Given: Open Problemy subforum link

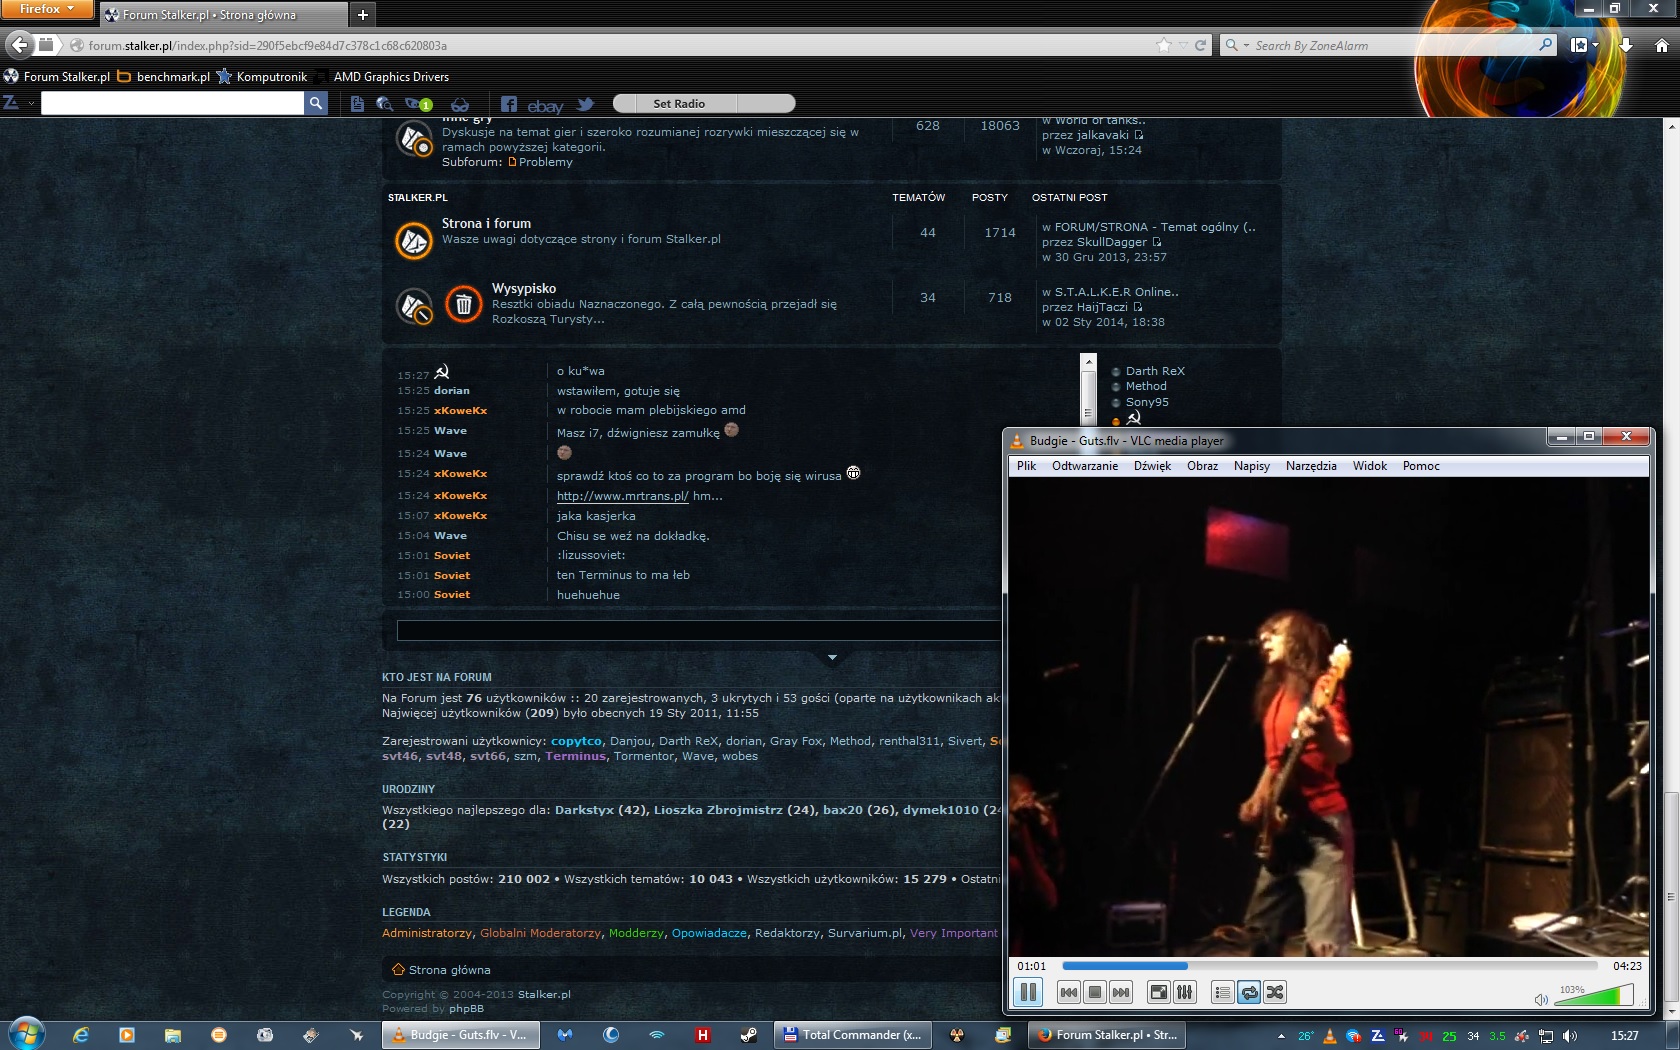Looking at the screenshot, I should (546, 162).
